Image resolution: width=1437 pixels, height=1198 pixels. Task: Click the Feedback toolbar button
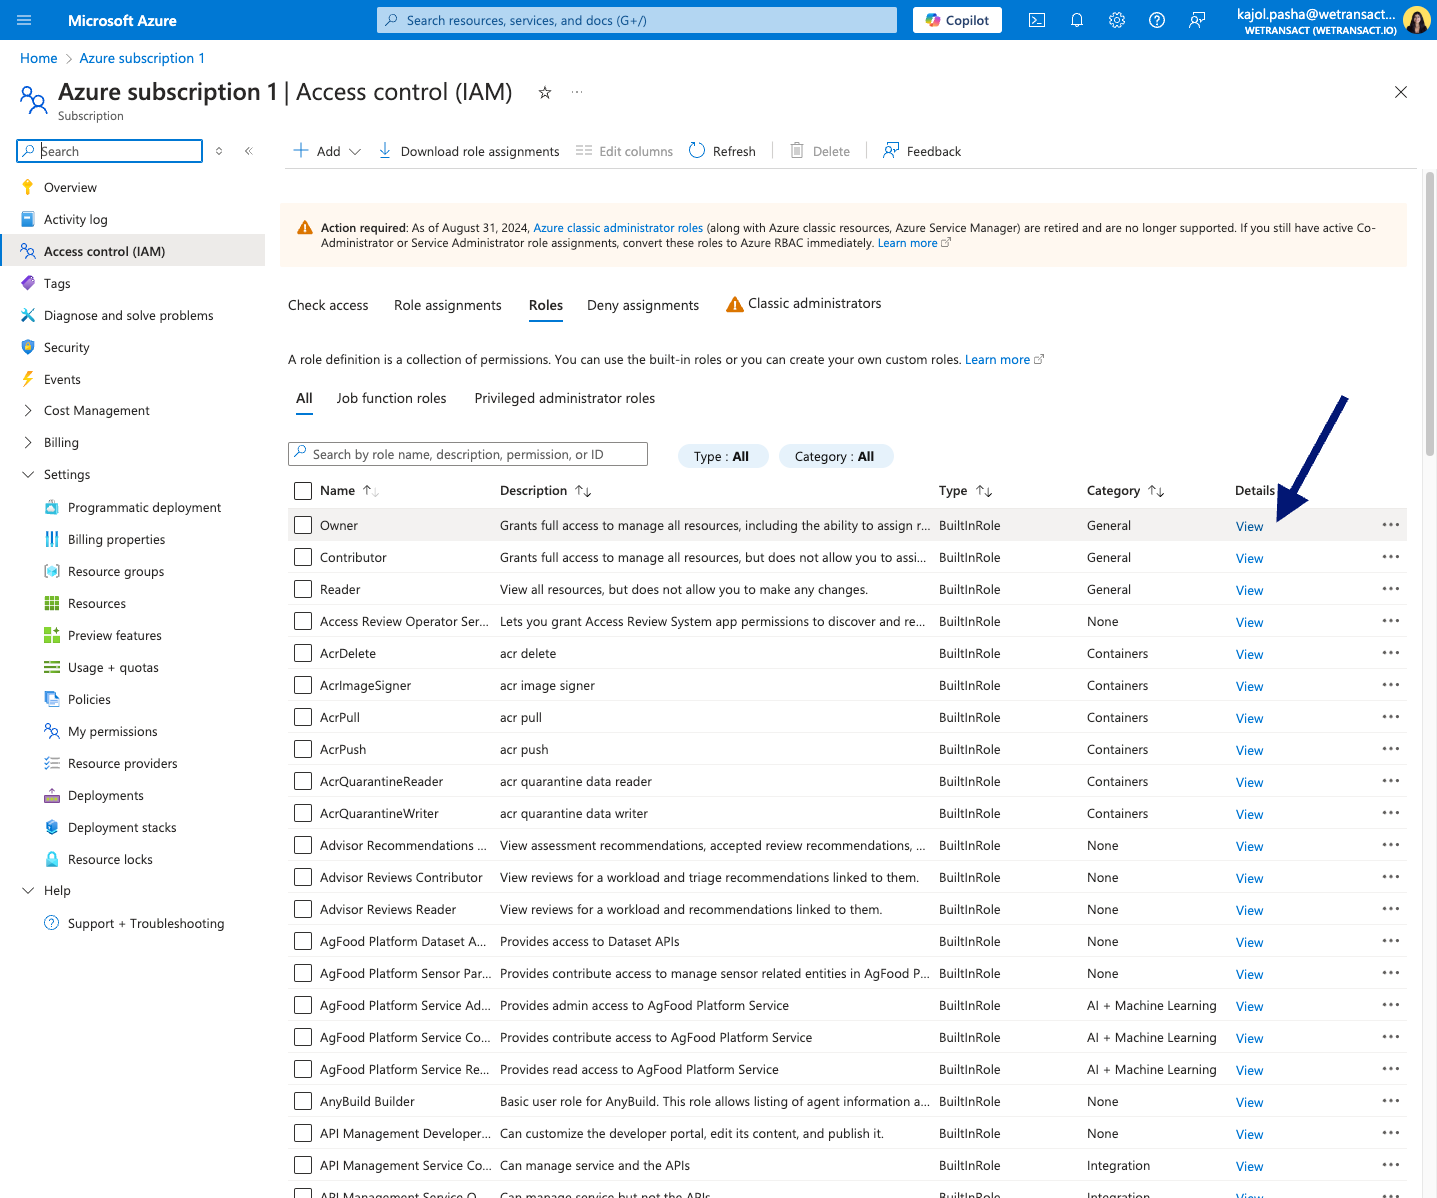tap(922, 151)
